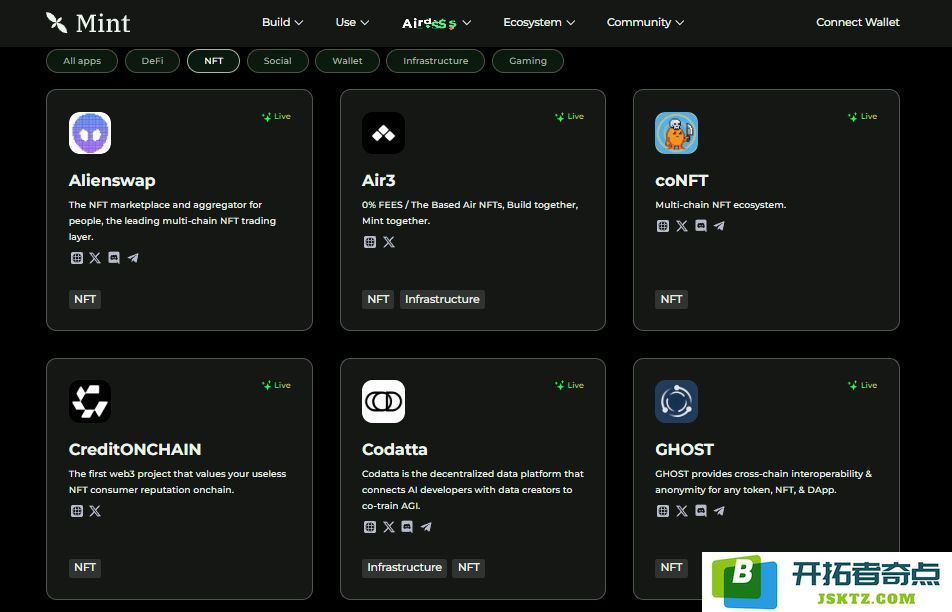Open Alienswap Discord icon

click(114, 258)
